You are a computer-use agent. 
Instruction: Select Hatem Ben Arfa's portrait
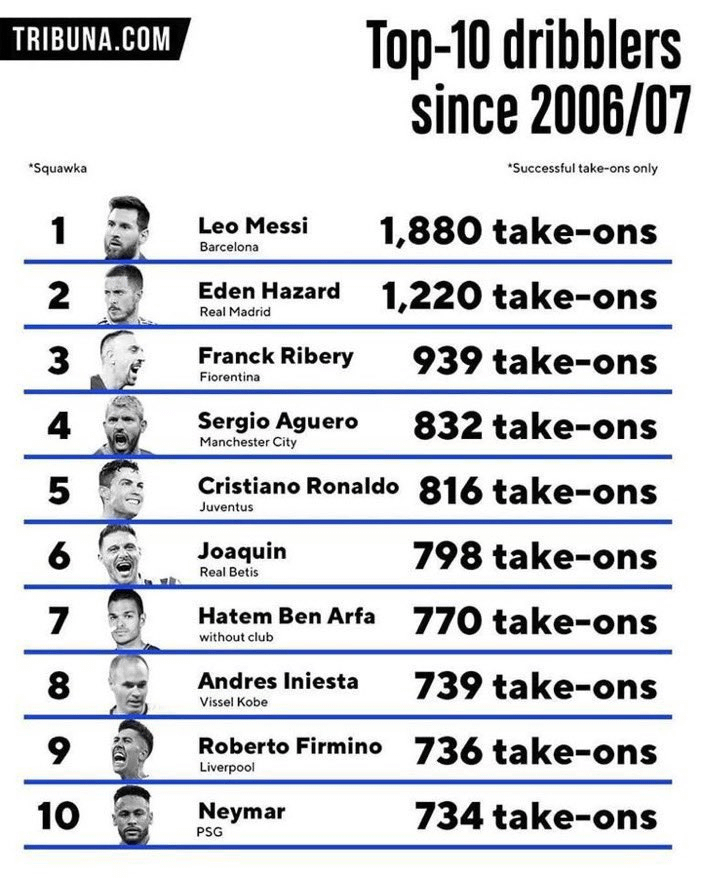tap(130, 619)
